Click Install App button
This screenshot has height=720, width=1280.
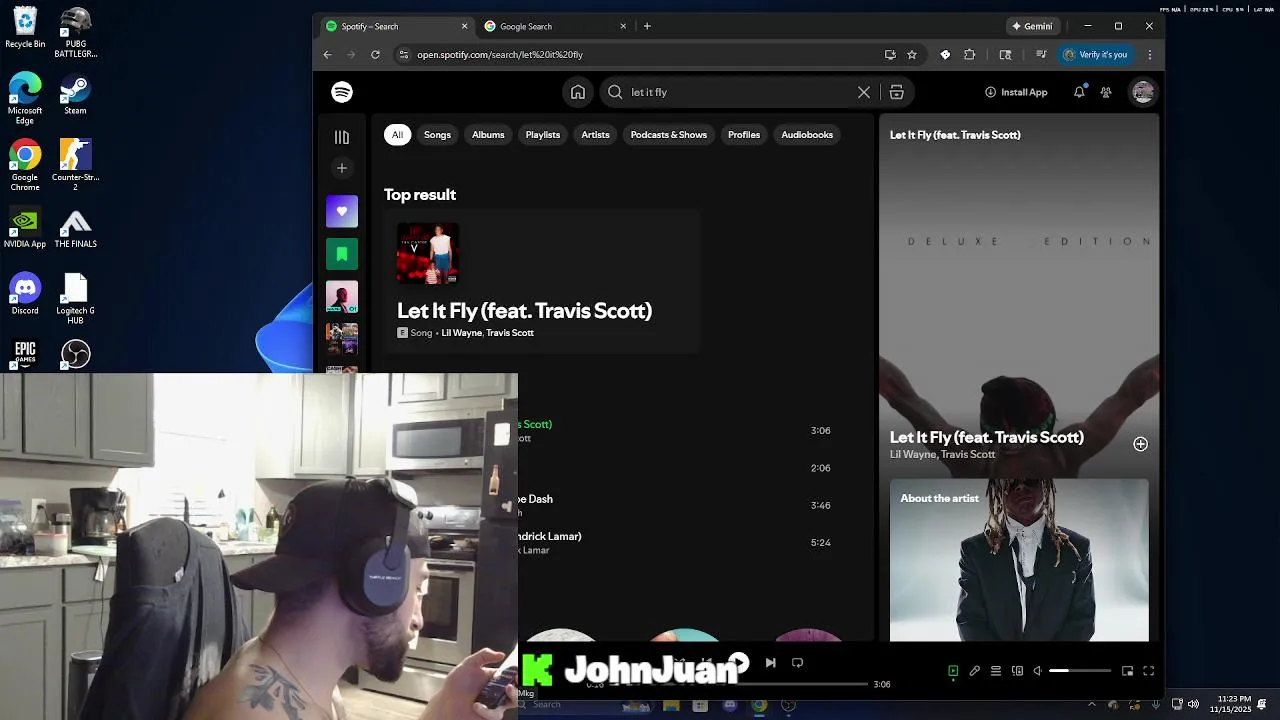pos(1016,92)
